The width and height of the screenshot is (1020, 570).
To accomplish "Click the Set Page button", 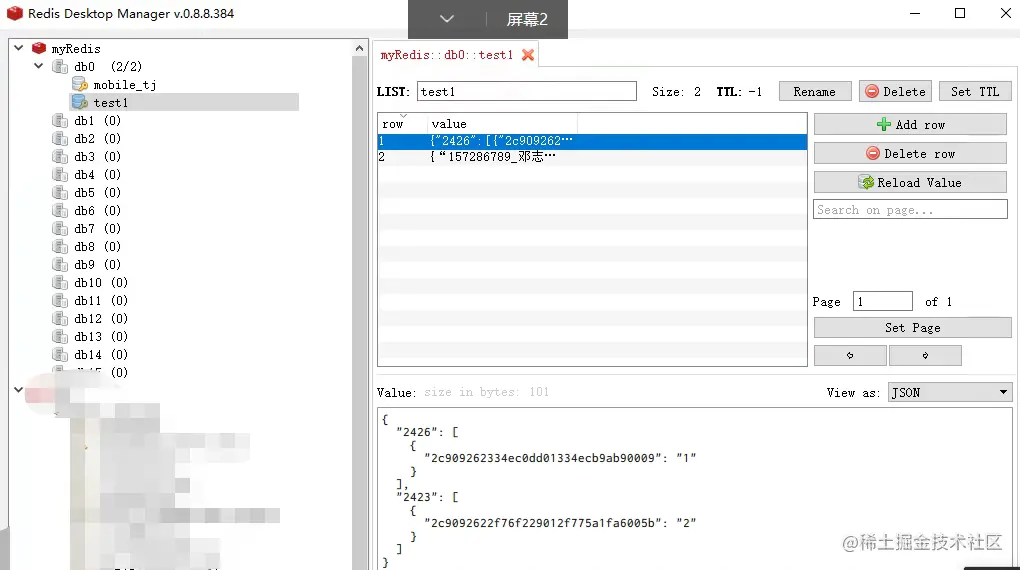I will click(912, 327).
